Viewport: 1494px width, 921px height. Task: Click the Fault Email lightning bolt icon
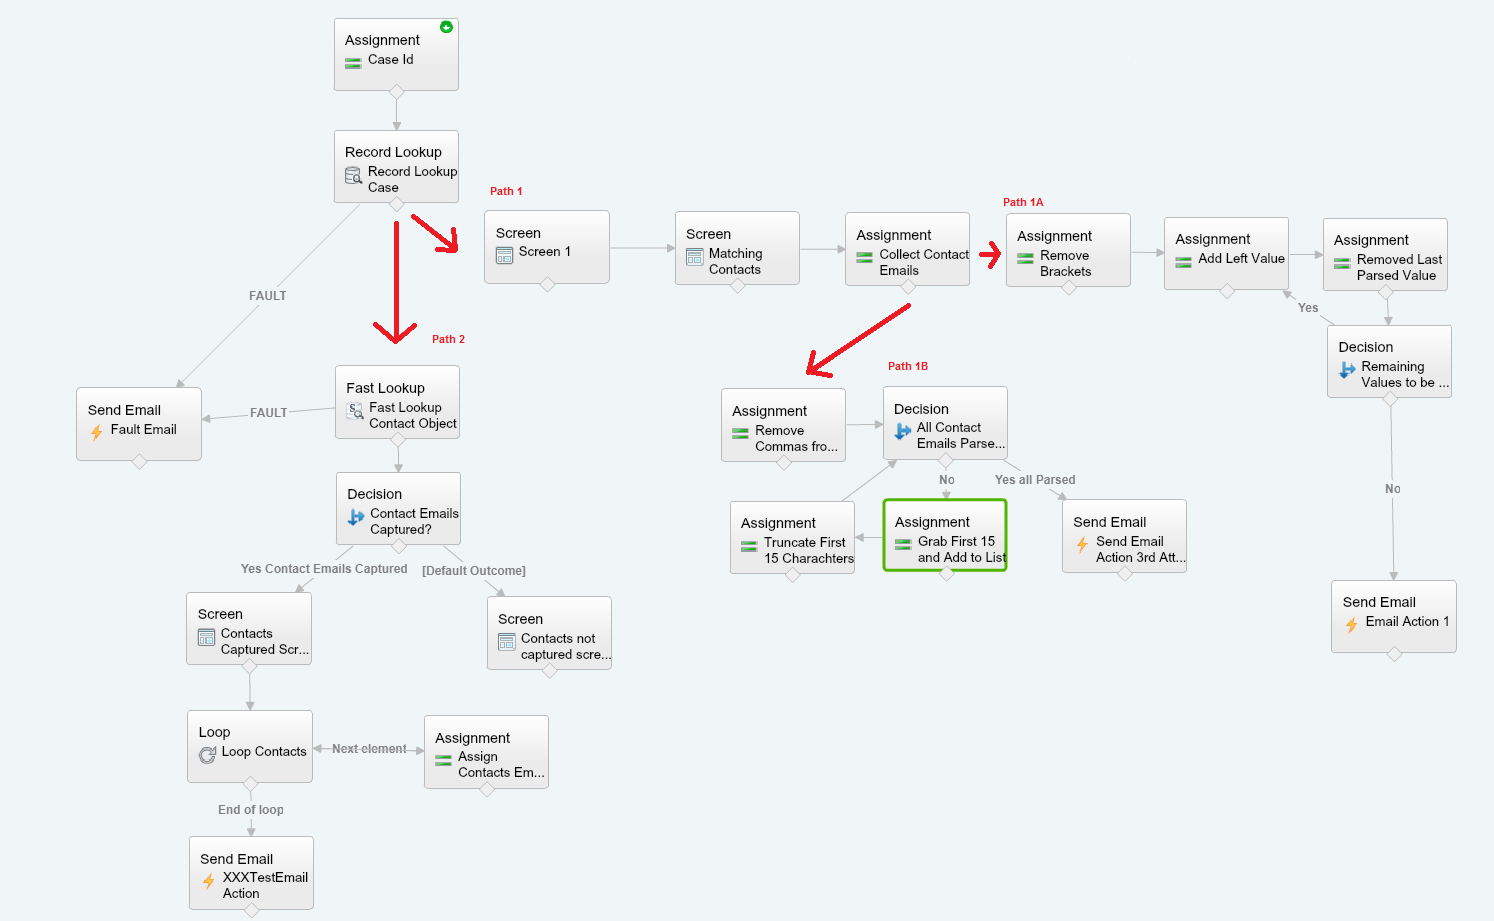(x=96, y=432)
